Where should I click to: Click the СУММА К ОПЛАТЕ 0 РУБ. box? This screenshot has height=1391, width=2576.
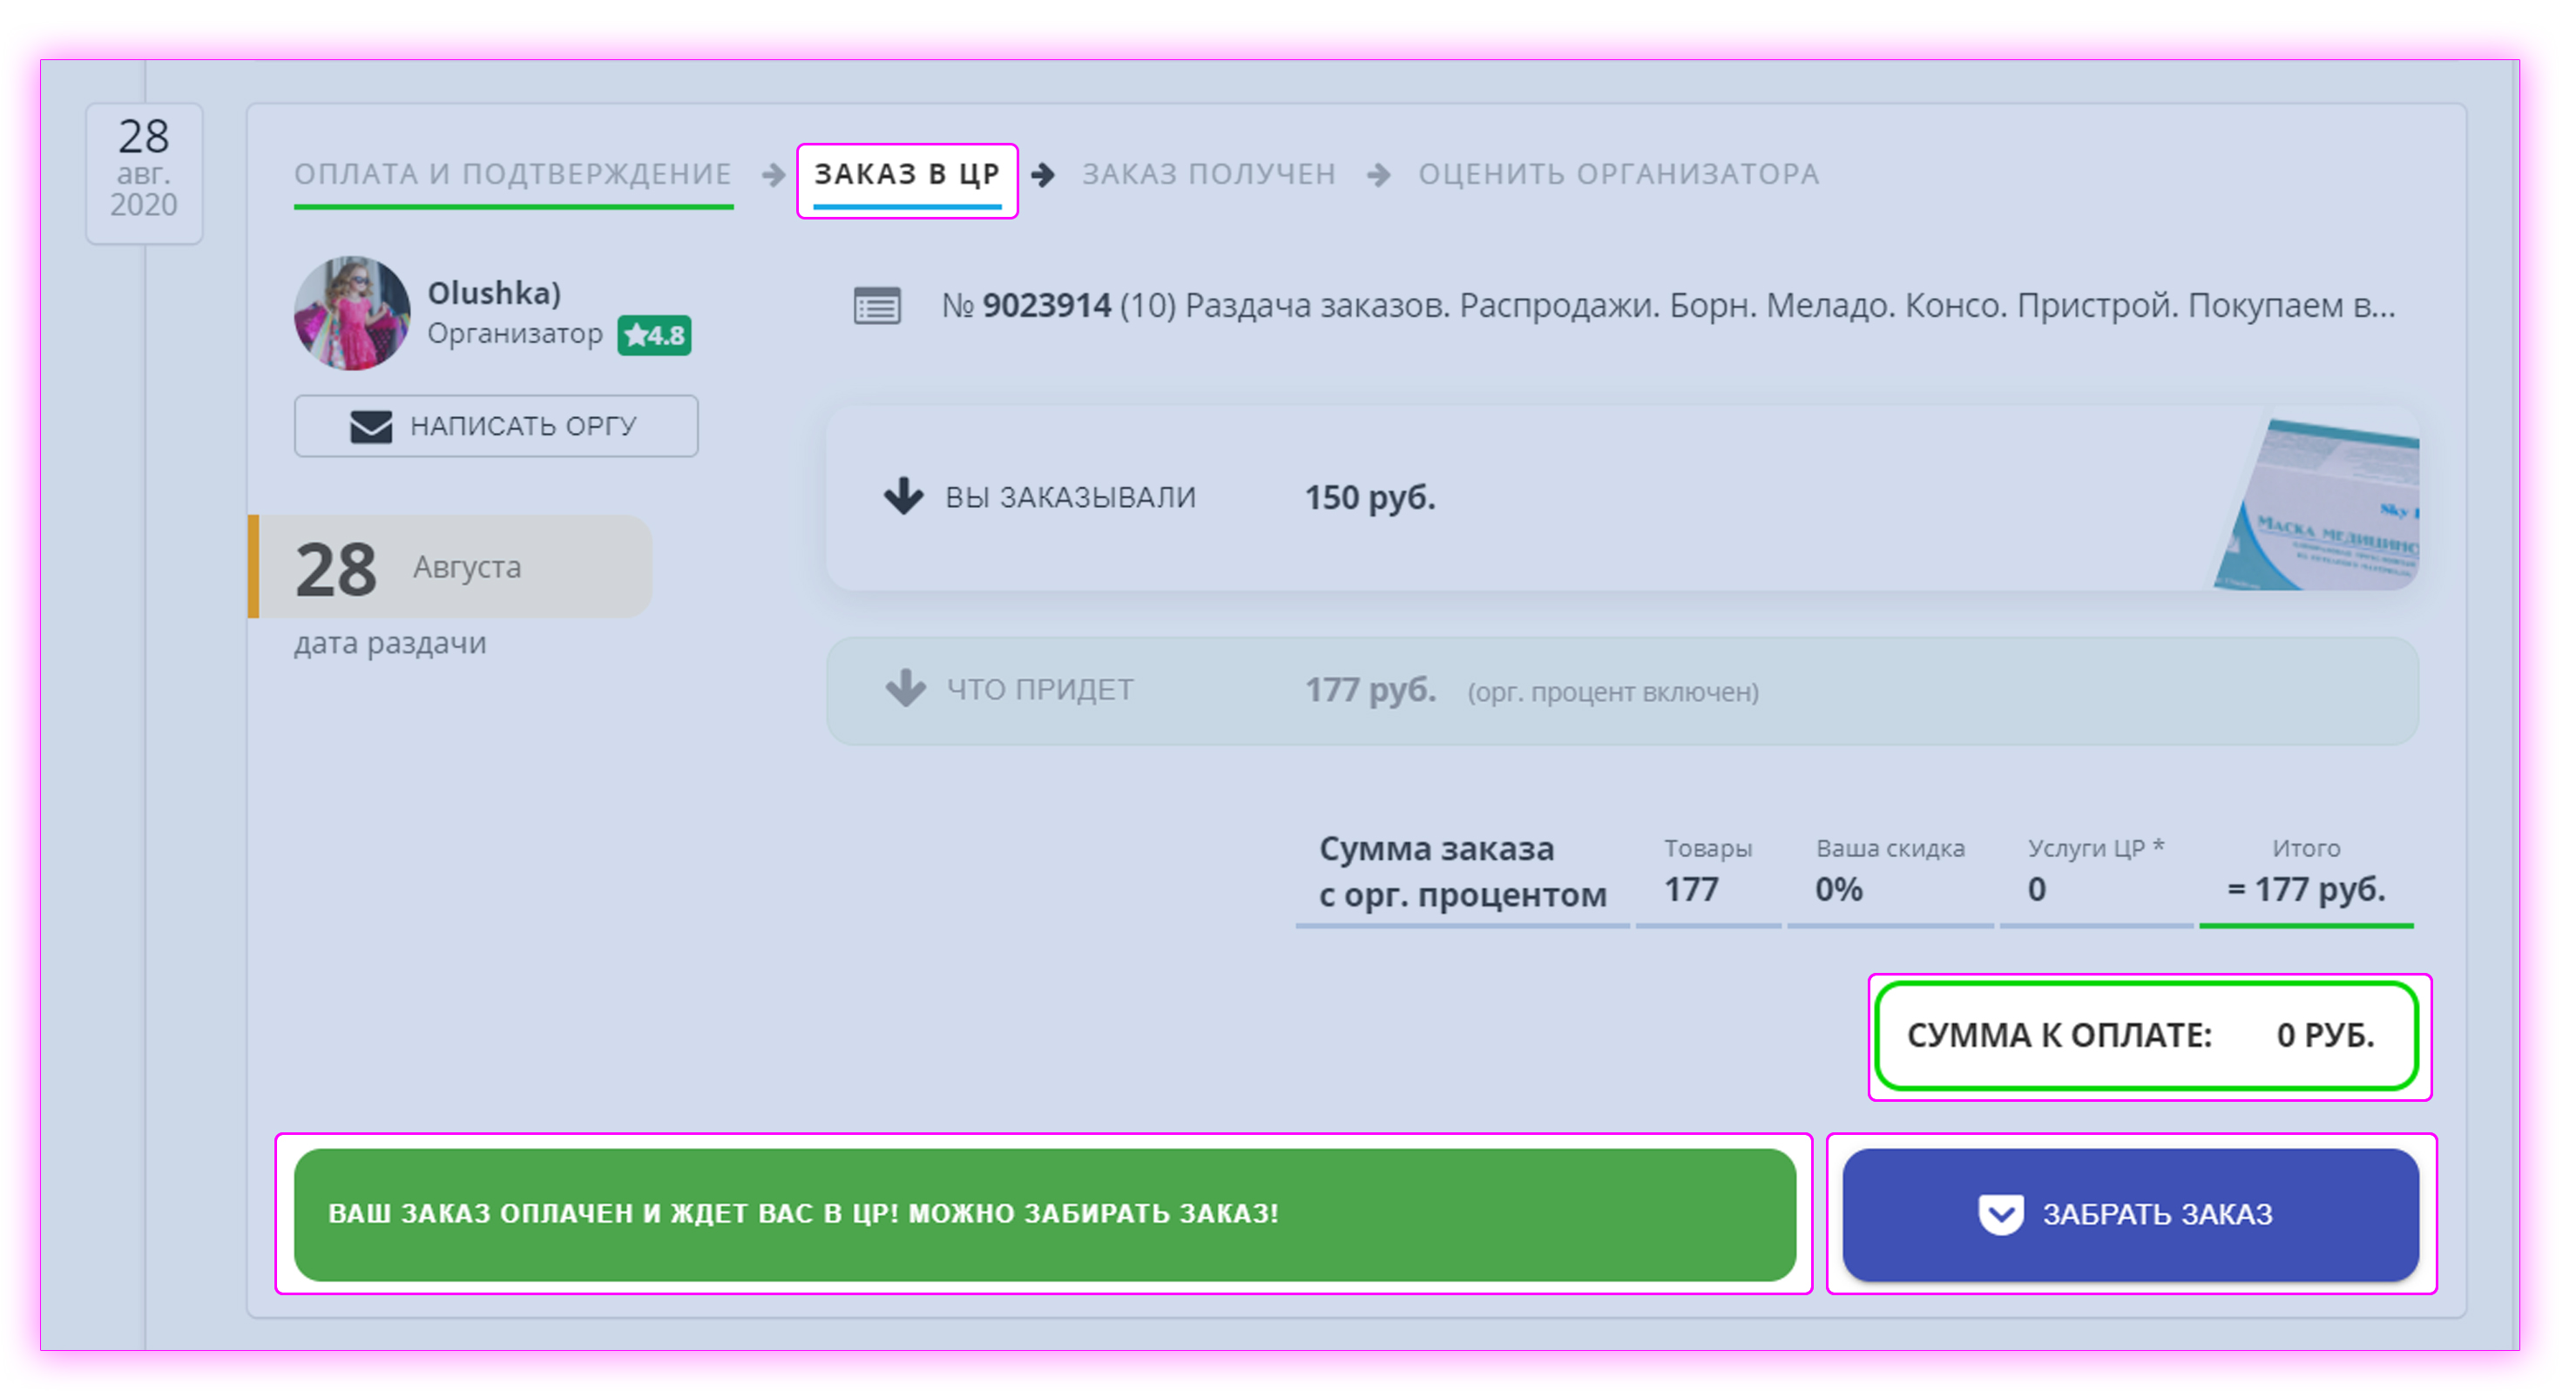click(x=2146, y=1036)
